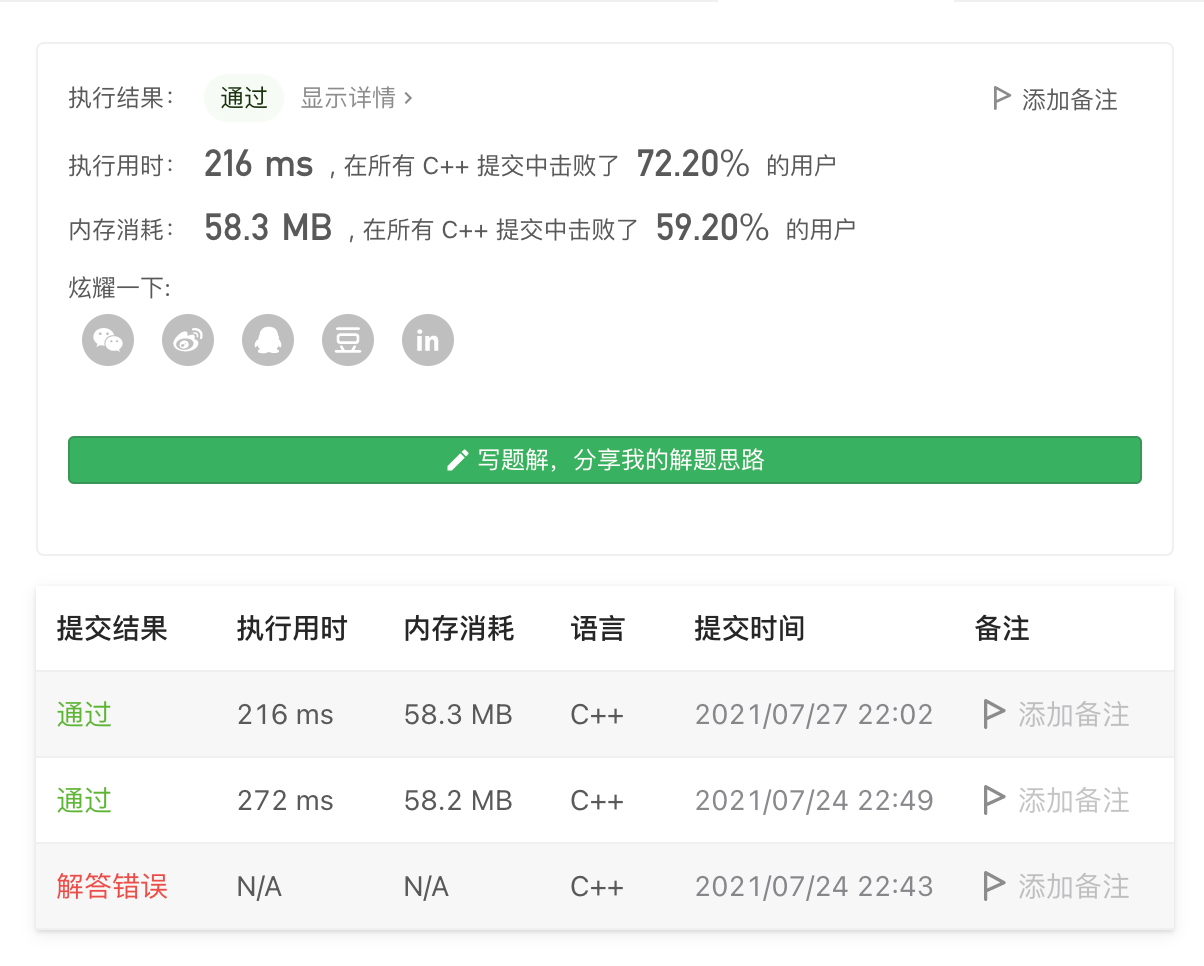Share result via LinkedIn icon
1204x966 pixels.
(428, 341)
